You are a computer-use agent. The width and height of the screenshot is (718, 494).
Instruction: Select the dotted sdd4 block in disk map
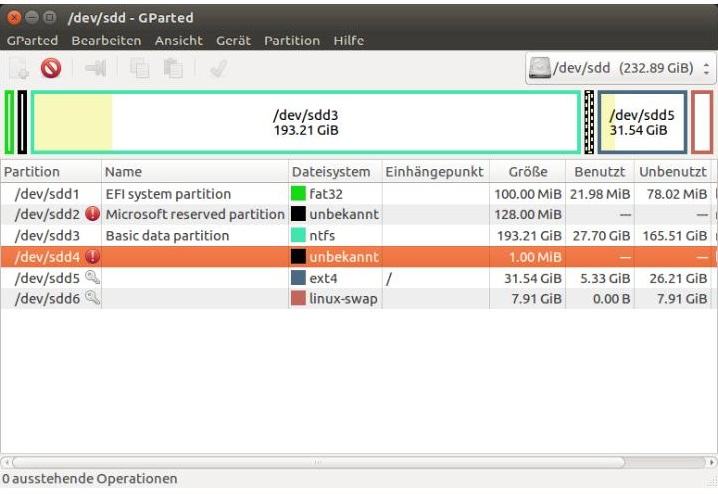click(589, 122)
